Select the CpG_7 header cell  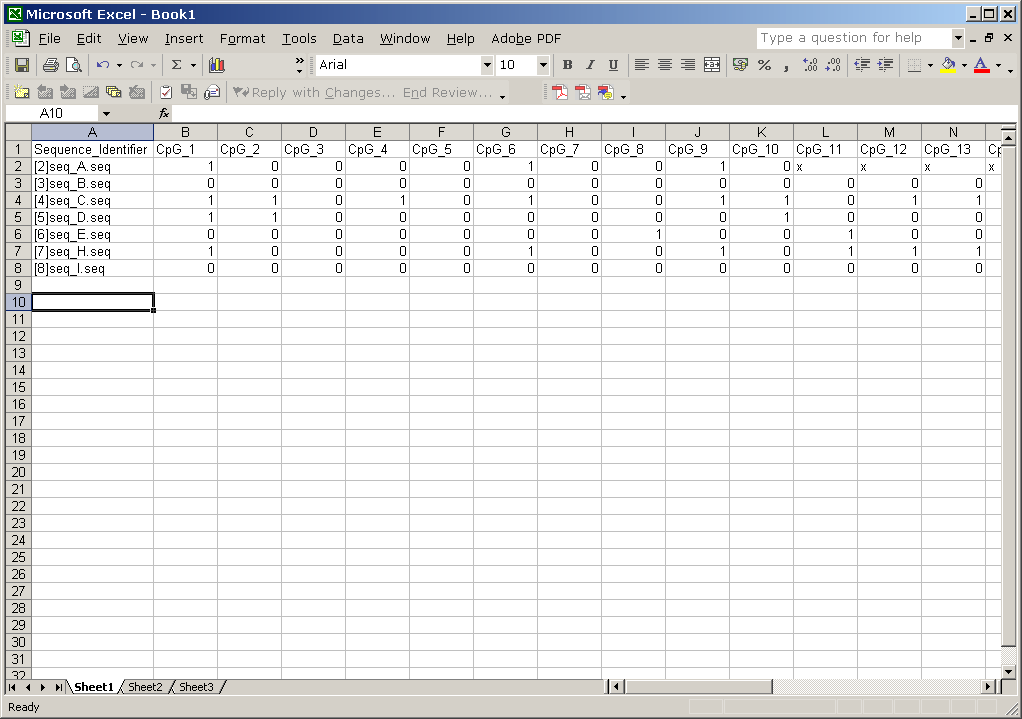pyautogui.click(x=569, y=149)
